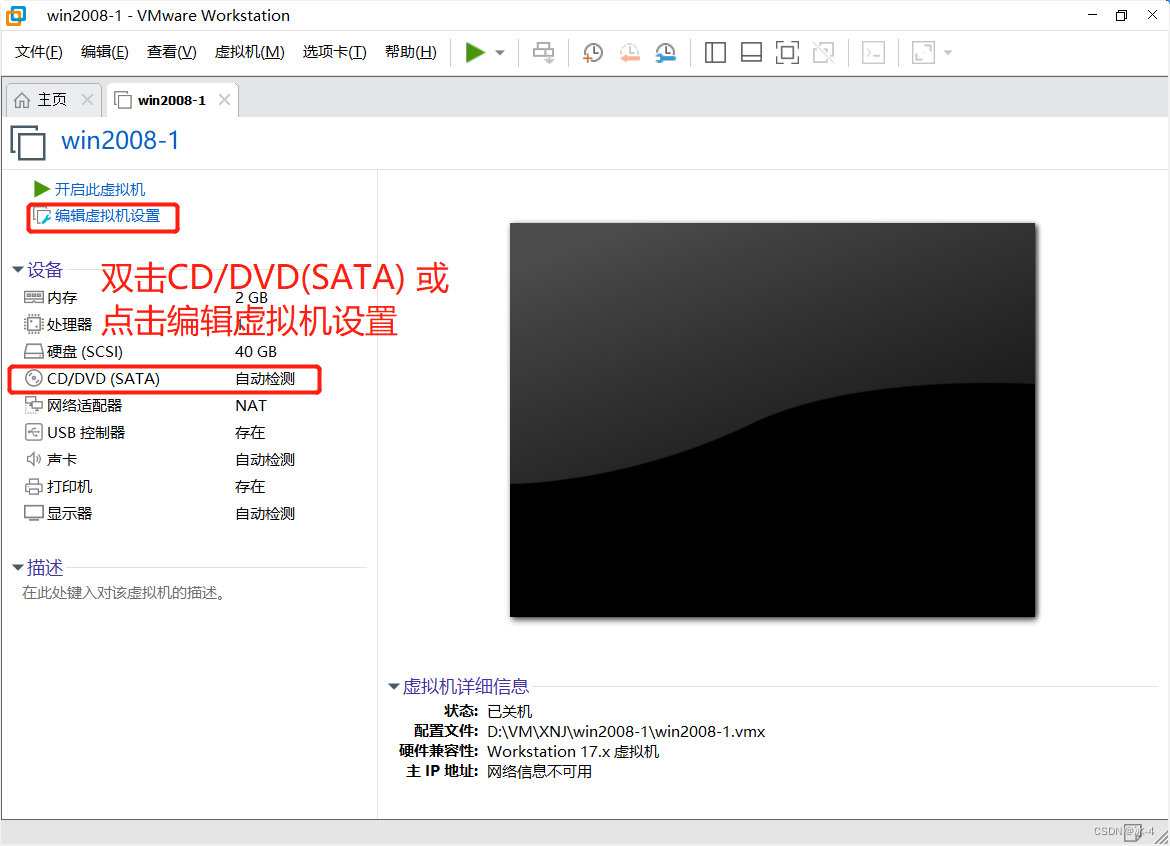Click the NAT network value
The width and height of the screenshot is (1170, 846).
point(251,405)
